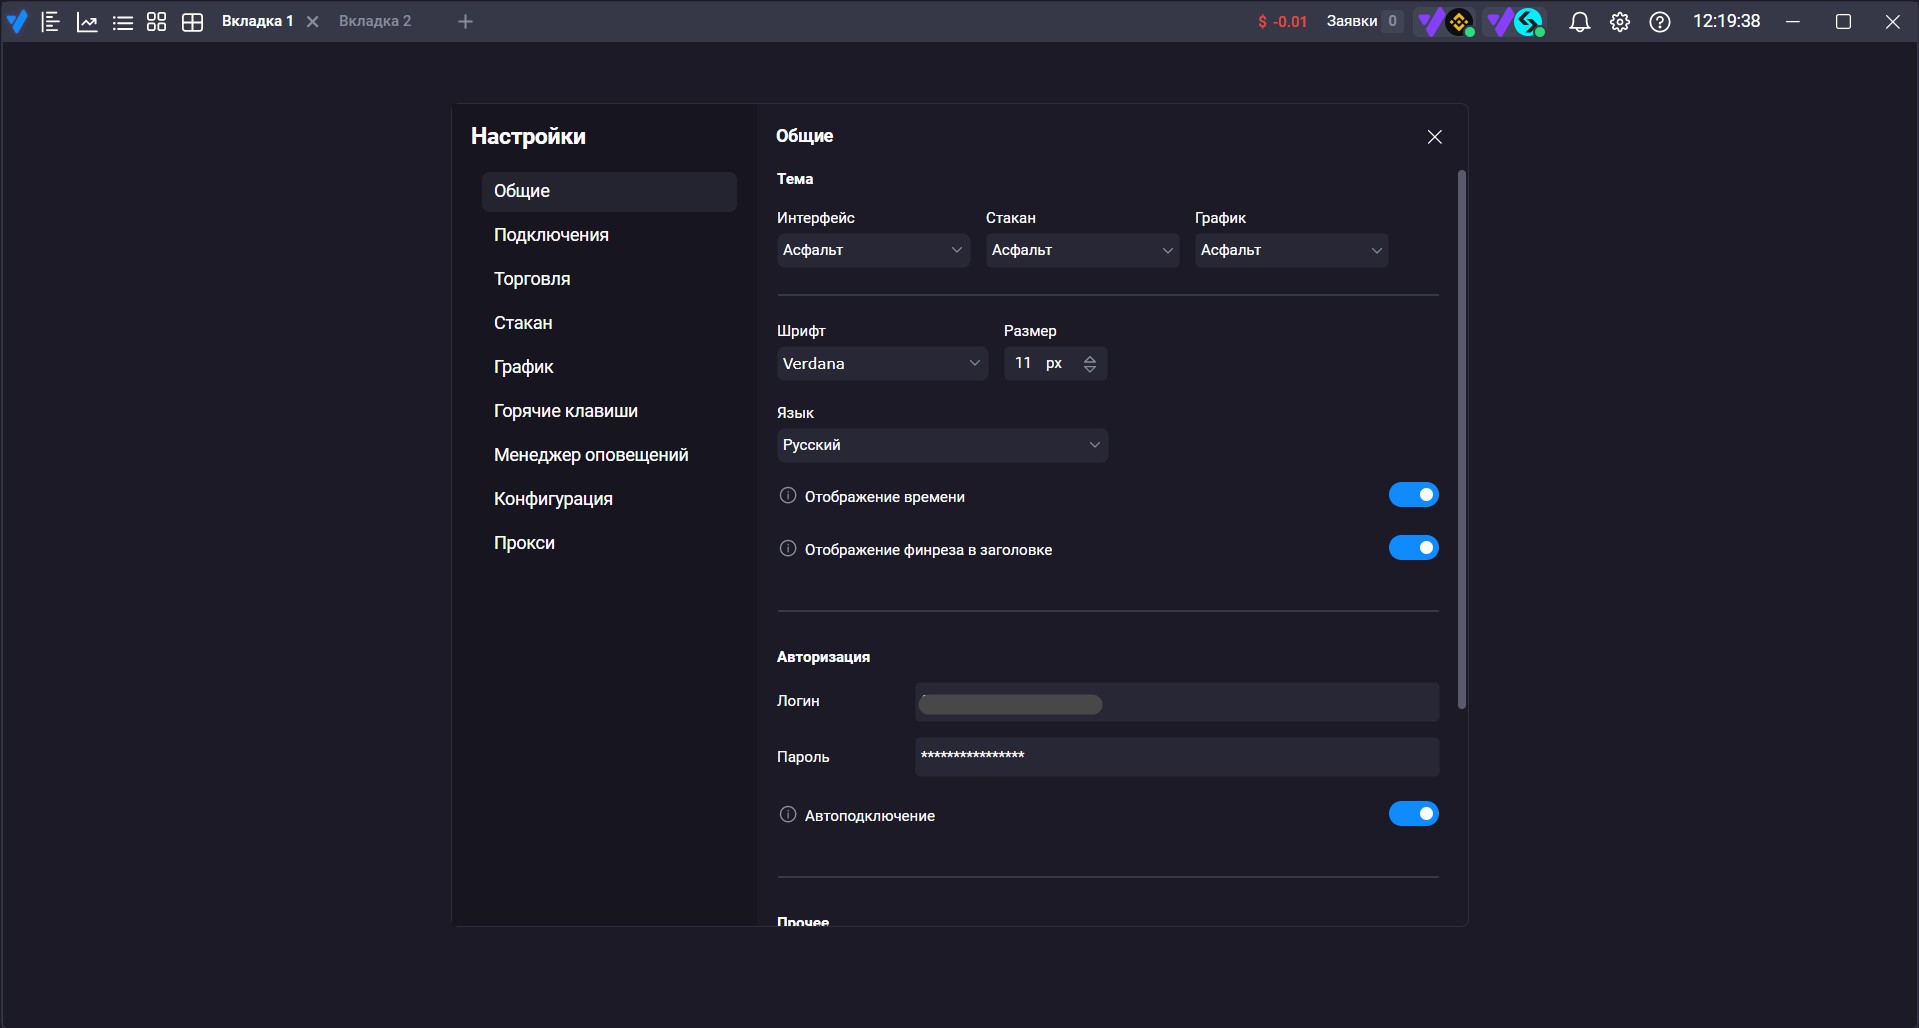Click the font size value 11

(x=1023, y=363)
